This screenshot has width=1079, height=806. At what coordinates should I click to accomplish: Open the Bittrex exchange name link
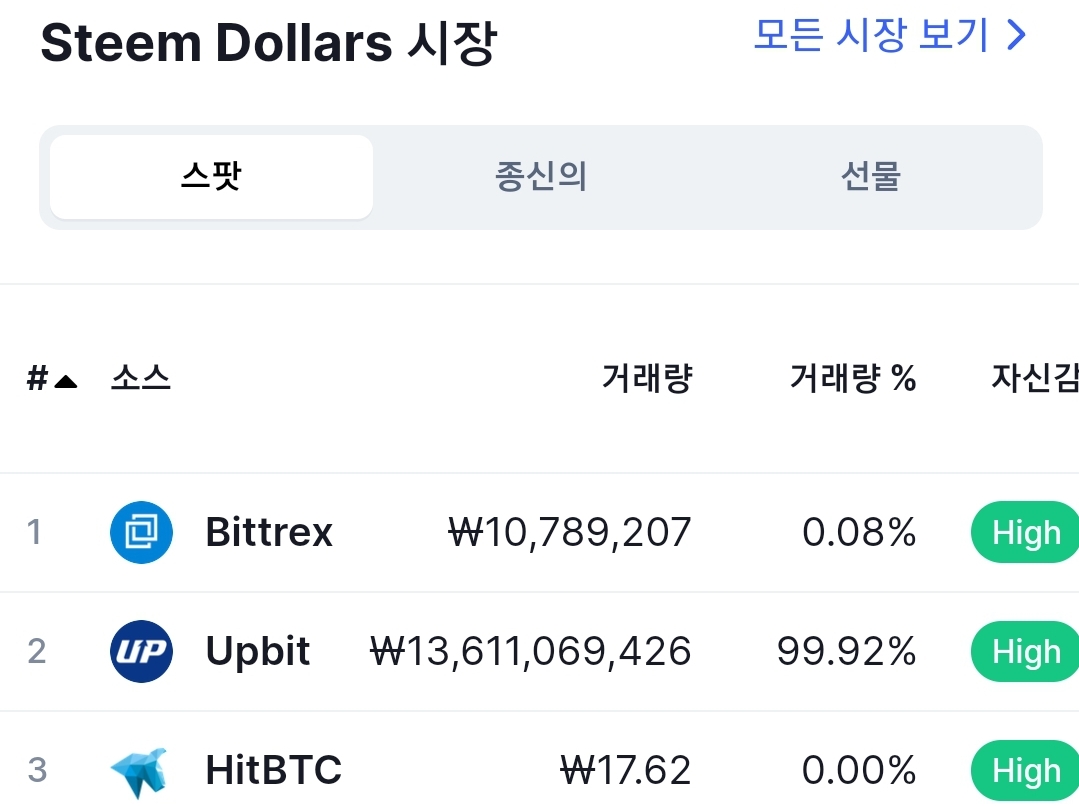click(x=269, y=532)
